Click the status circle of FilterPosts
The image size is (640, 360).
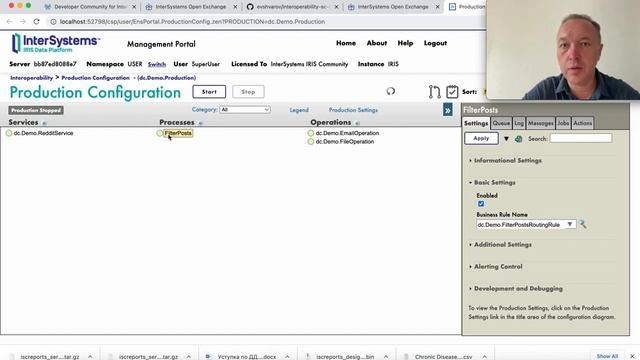[160, 133]
